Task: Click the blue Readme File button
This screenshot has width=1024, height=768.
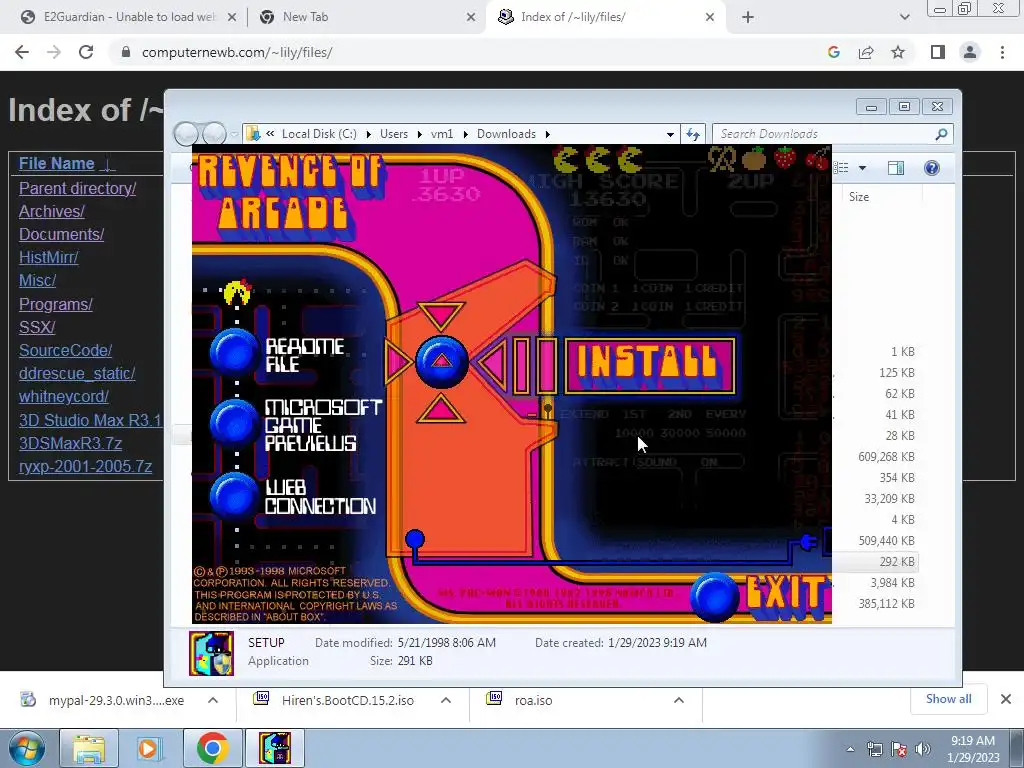Action: pos(234,353)
